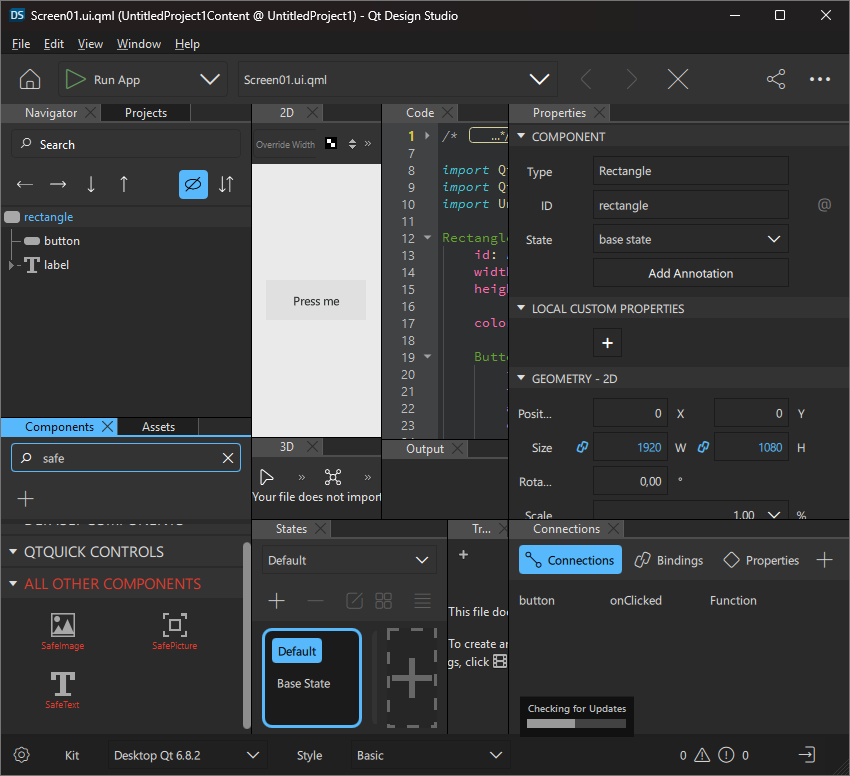Open the File menu
The width and height of the screenshot is (850, 776).
coord(21,44)
